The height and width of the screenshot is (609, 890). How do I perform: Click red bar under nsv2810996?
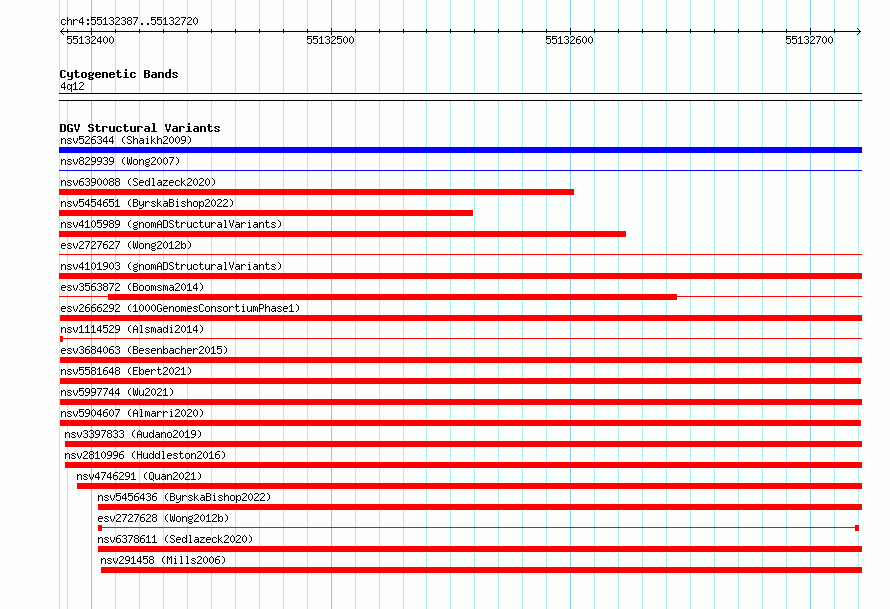tap(463, 465)
